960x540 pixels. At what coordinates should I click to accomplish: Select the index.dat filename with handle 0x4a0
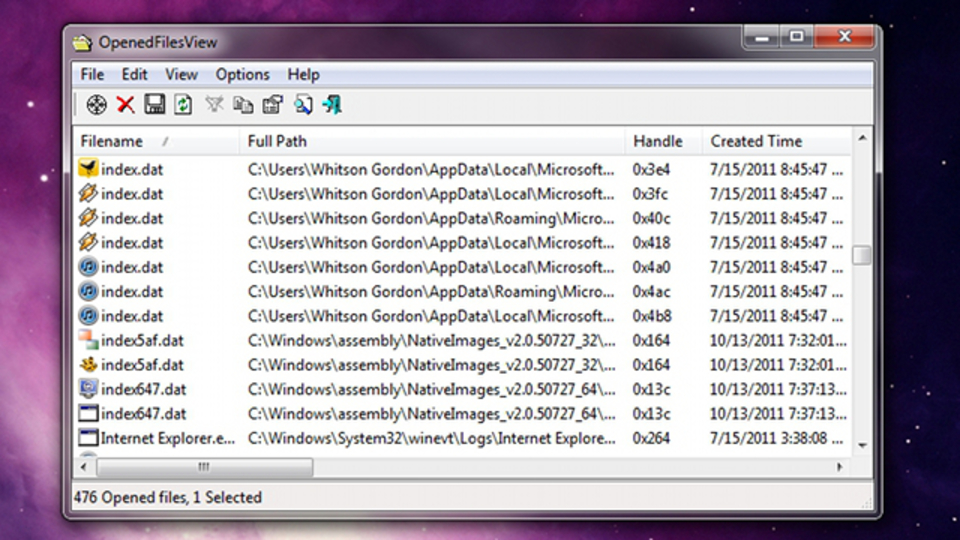[x=132, y=268]
